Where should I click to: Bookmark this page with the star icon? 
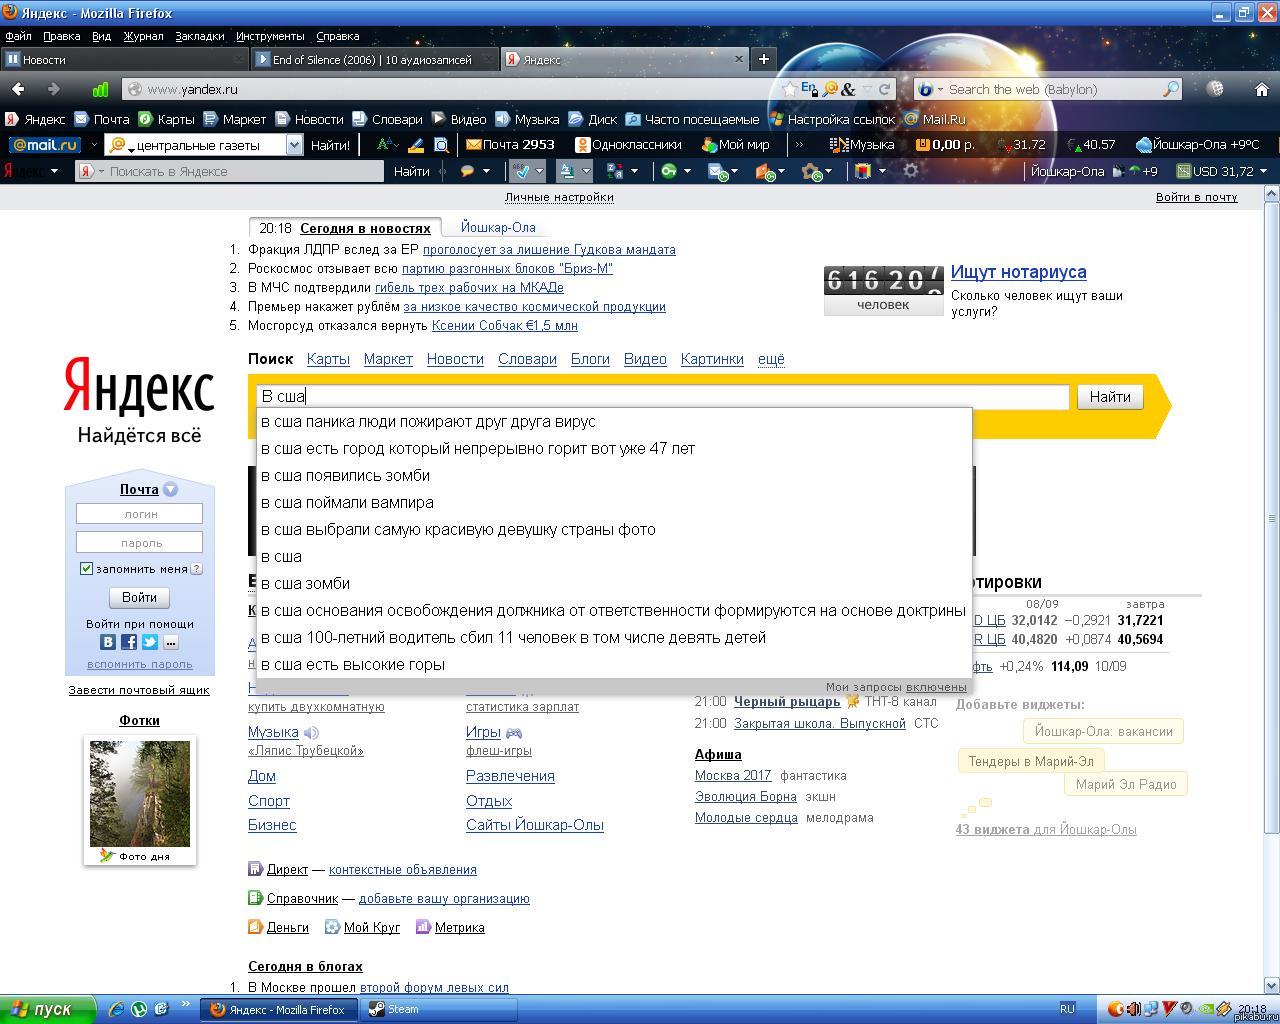click(x=789, y=89)
